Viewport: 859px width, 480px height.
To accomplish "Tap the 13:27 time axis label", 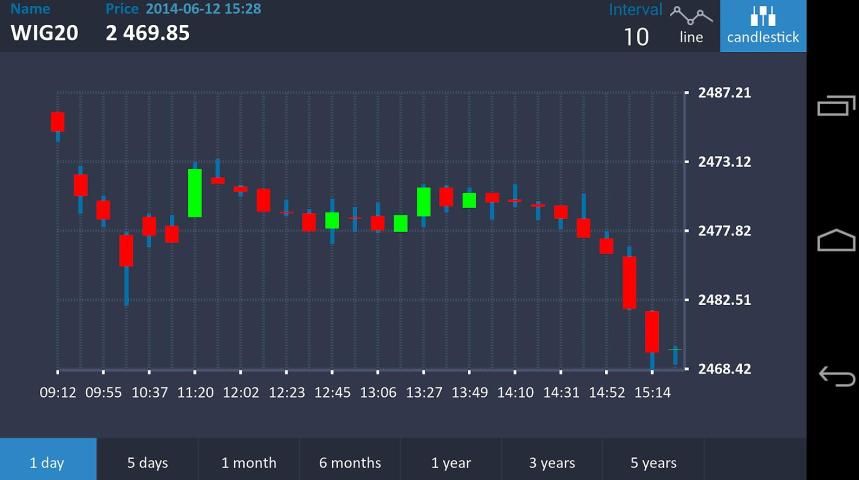I will (424, 393).
